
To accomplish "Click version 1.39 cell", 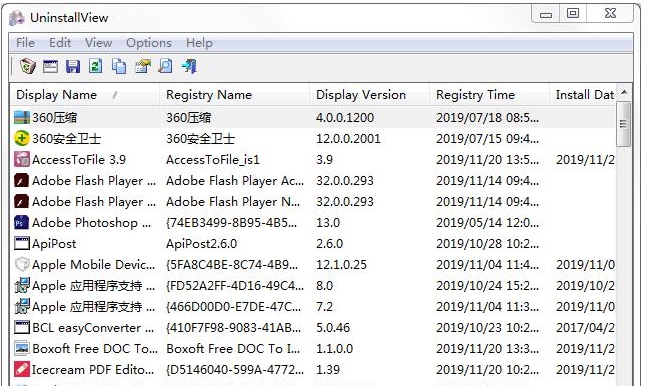I will (x=328, y=370).
